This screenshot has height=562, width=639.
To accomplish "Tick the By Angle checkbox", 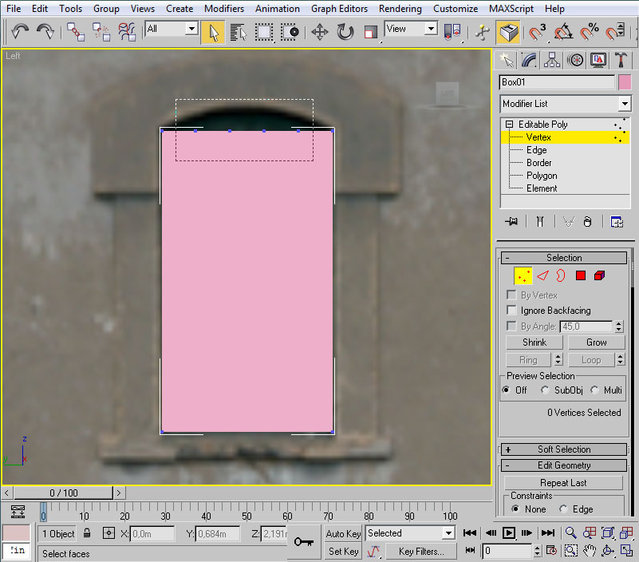I will pos(512,327).
